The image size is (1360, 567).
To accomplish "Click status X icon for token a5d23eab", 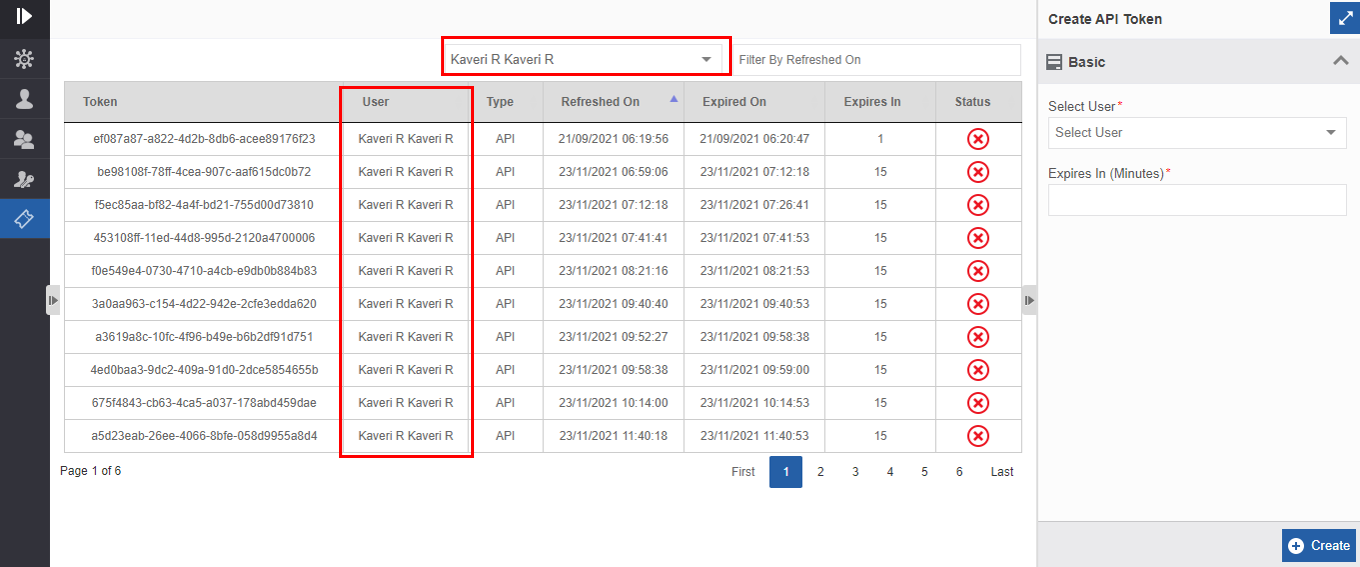I will (978, 436).
